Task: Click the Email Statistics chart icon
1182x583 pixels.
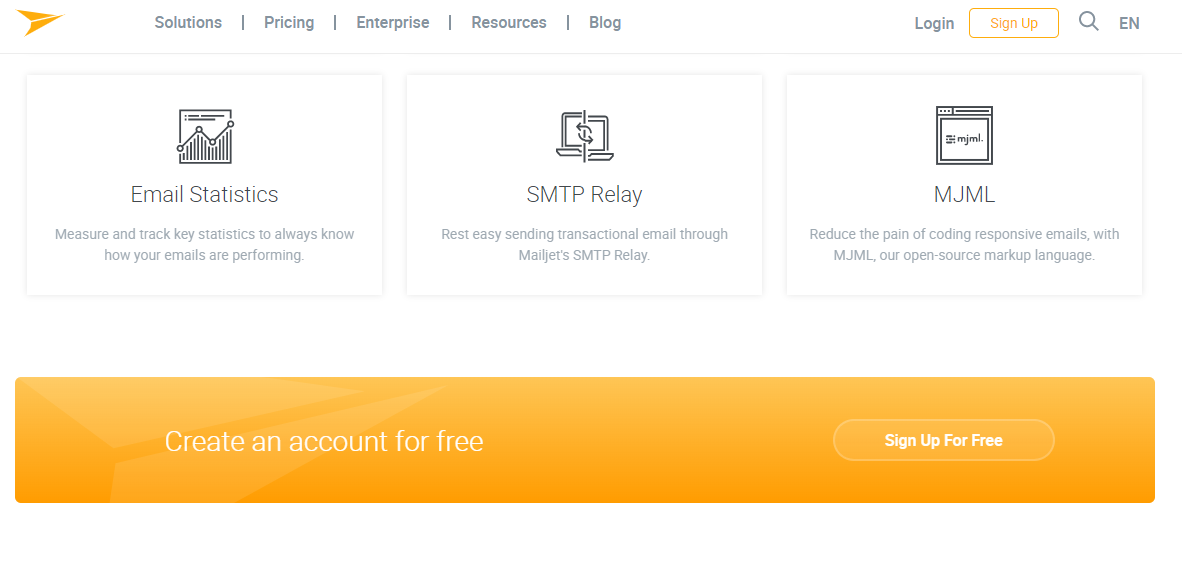Action: (x=206, y=137)
